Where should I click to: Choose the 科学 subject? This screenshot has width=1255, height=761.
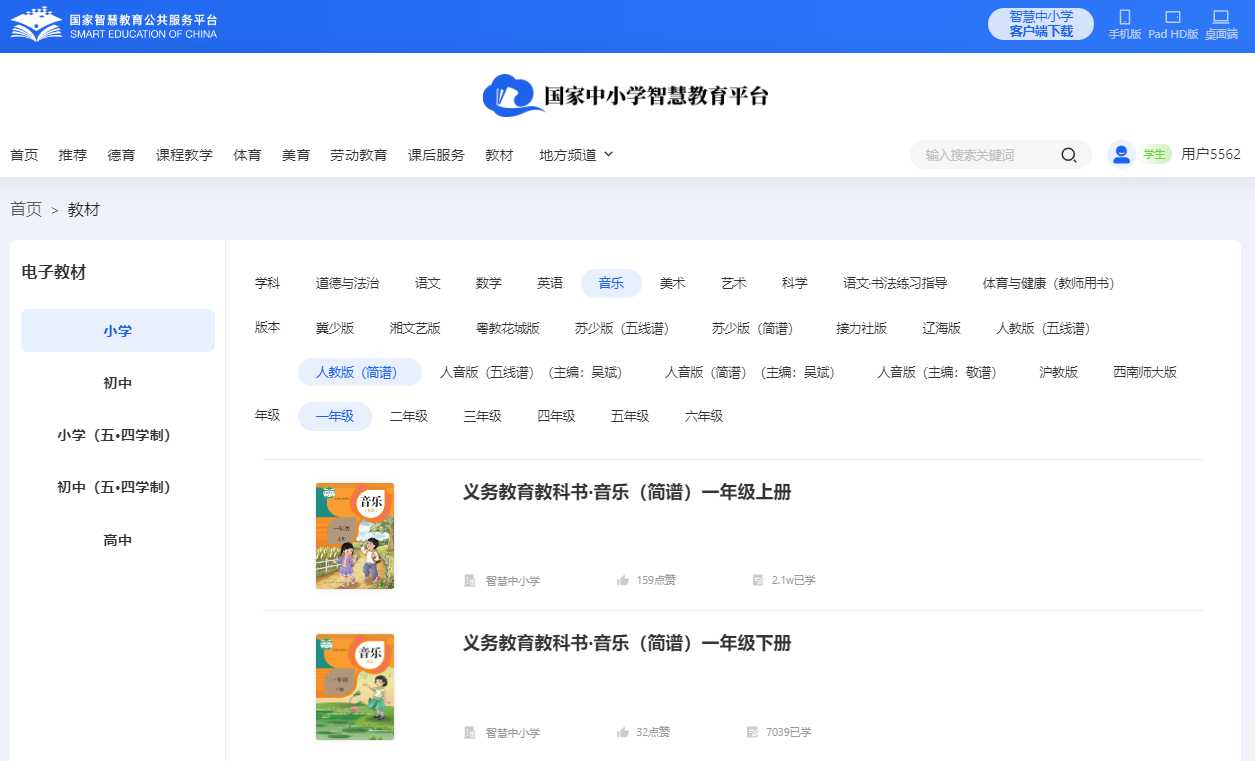(795, 284)
